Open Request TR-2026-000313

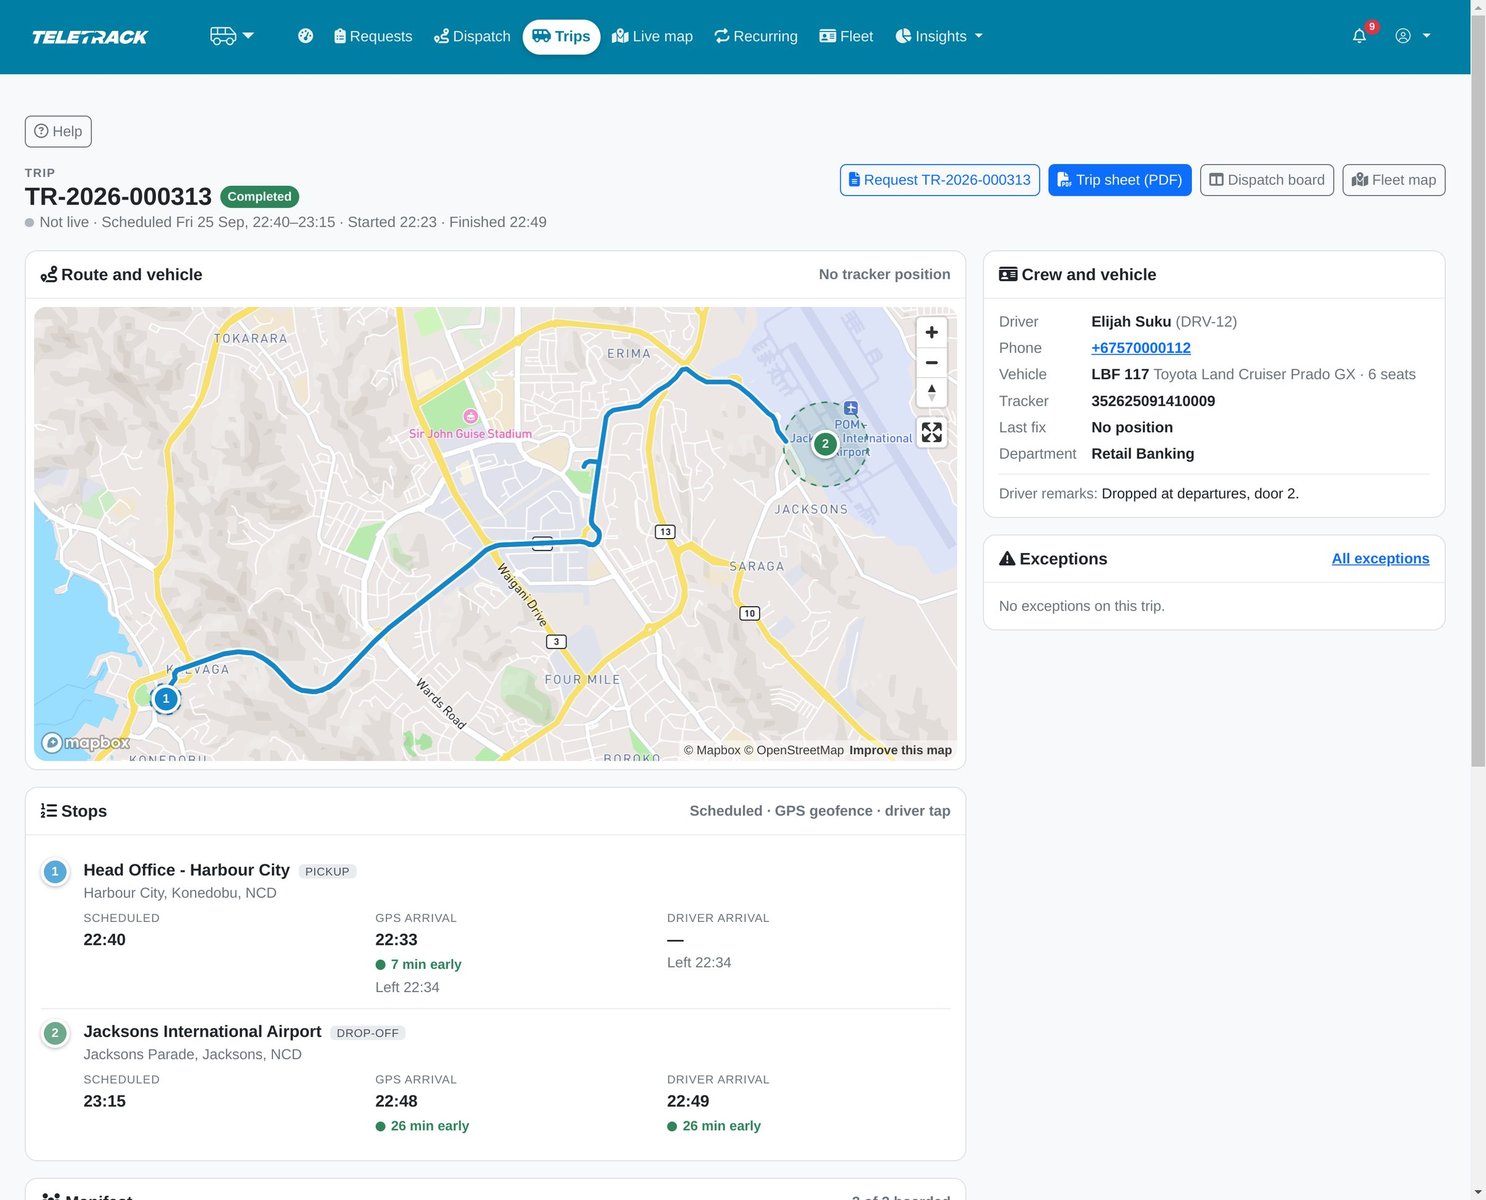(x=940, y=180)
